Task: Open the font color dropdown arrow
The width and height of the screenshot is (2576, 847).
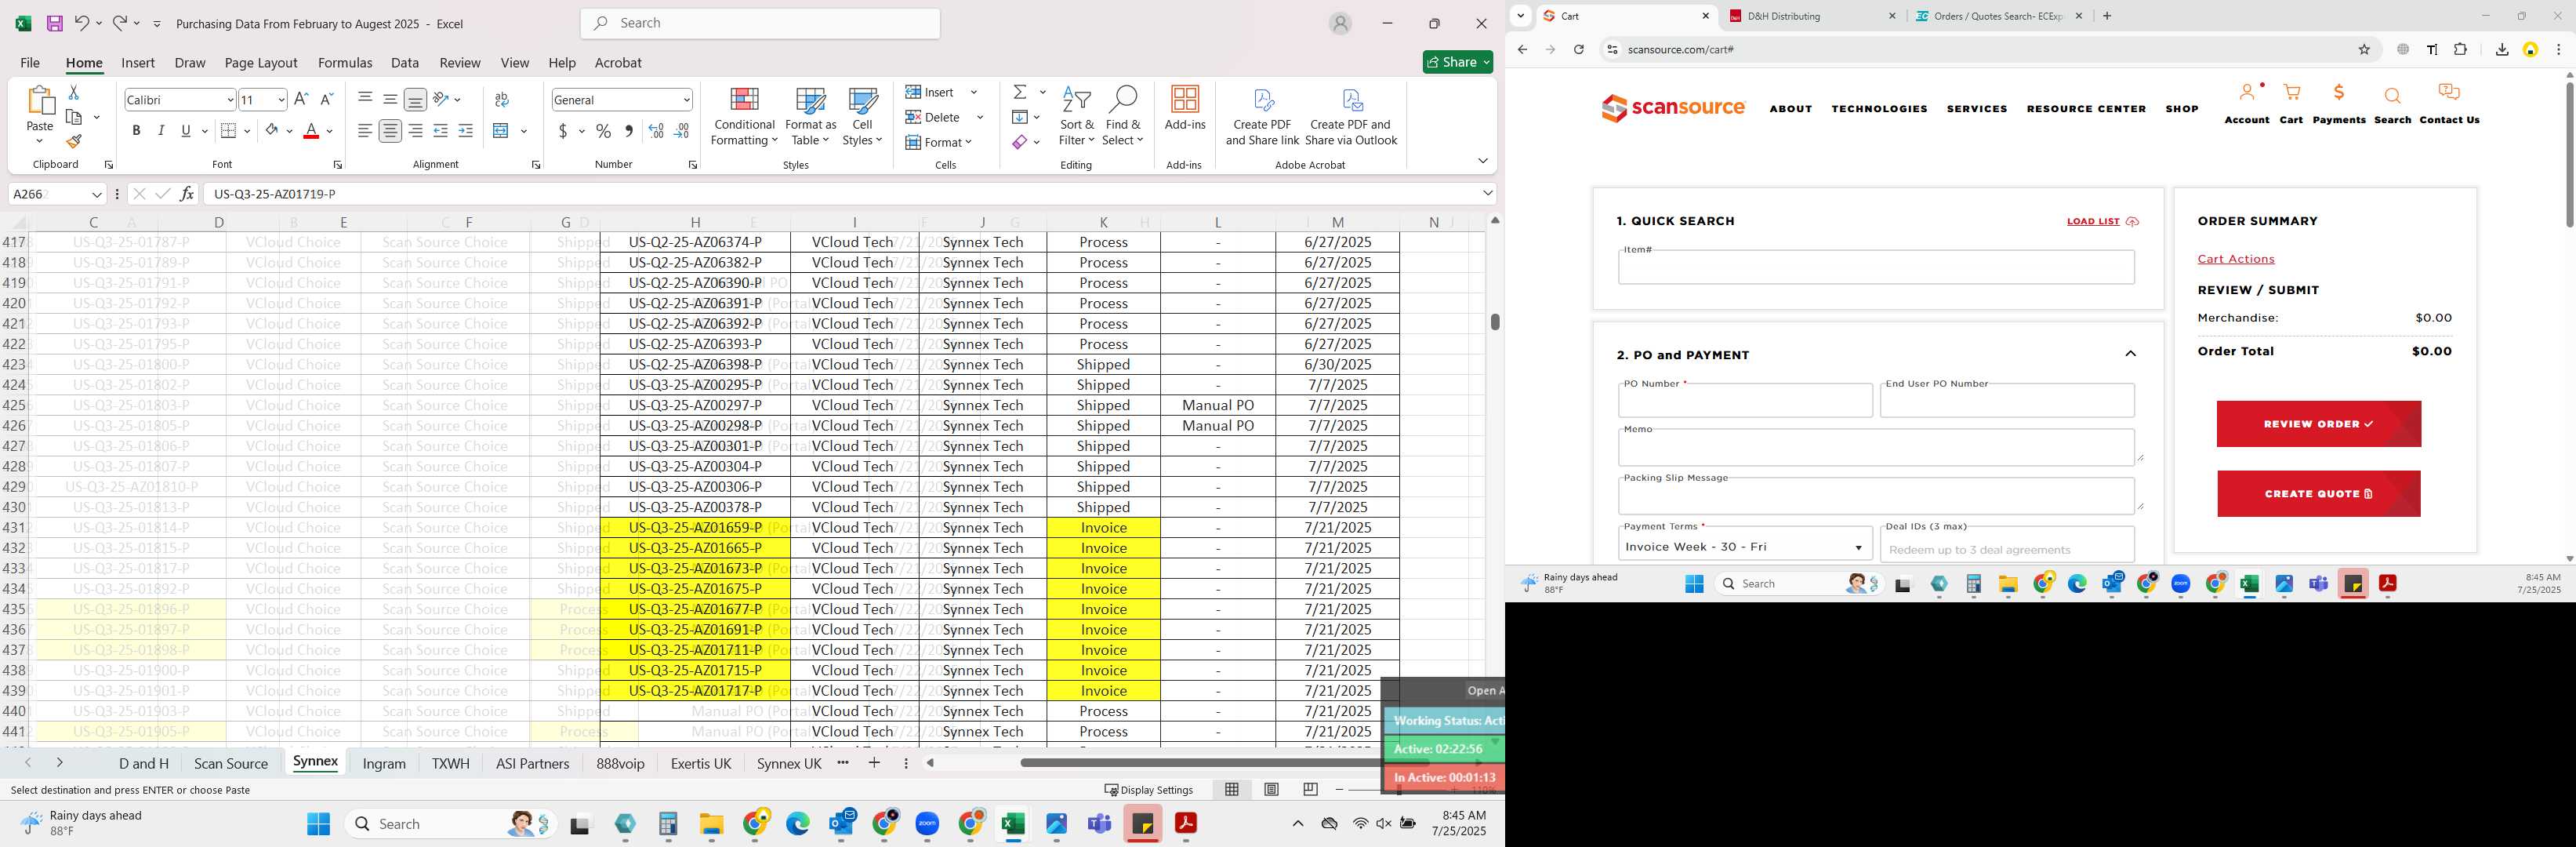Action: click(329, 130)
